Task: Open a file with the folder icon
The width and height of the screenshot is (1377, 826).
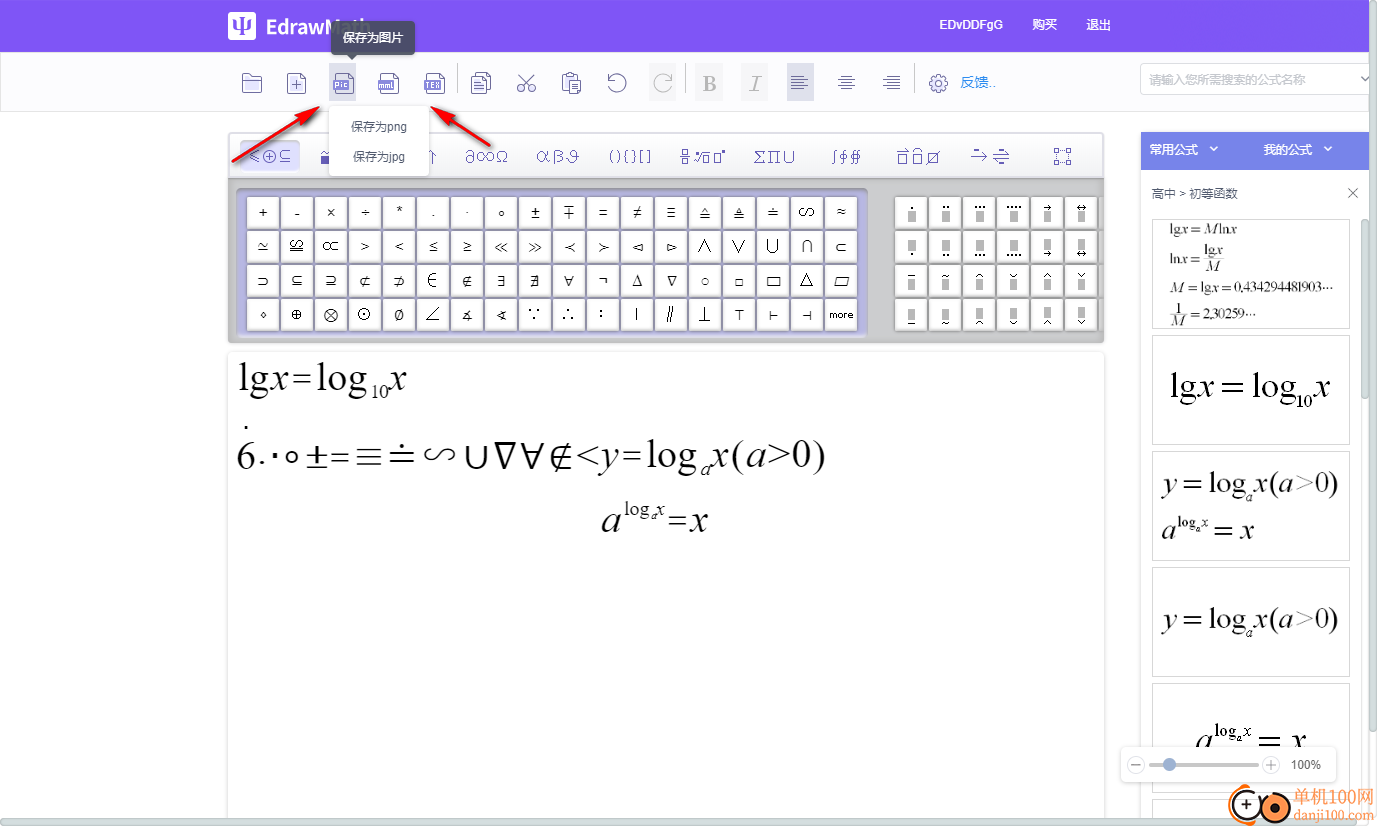Action: [x=252, y=83]
